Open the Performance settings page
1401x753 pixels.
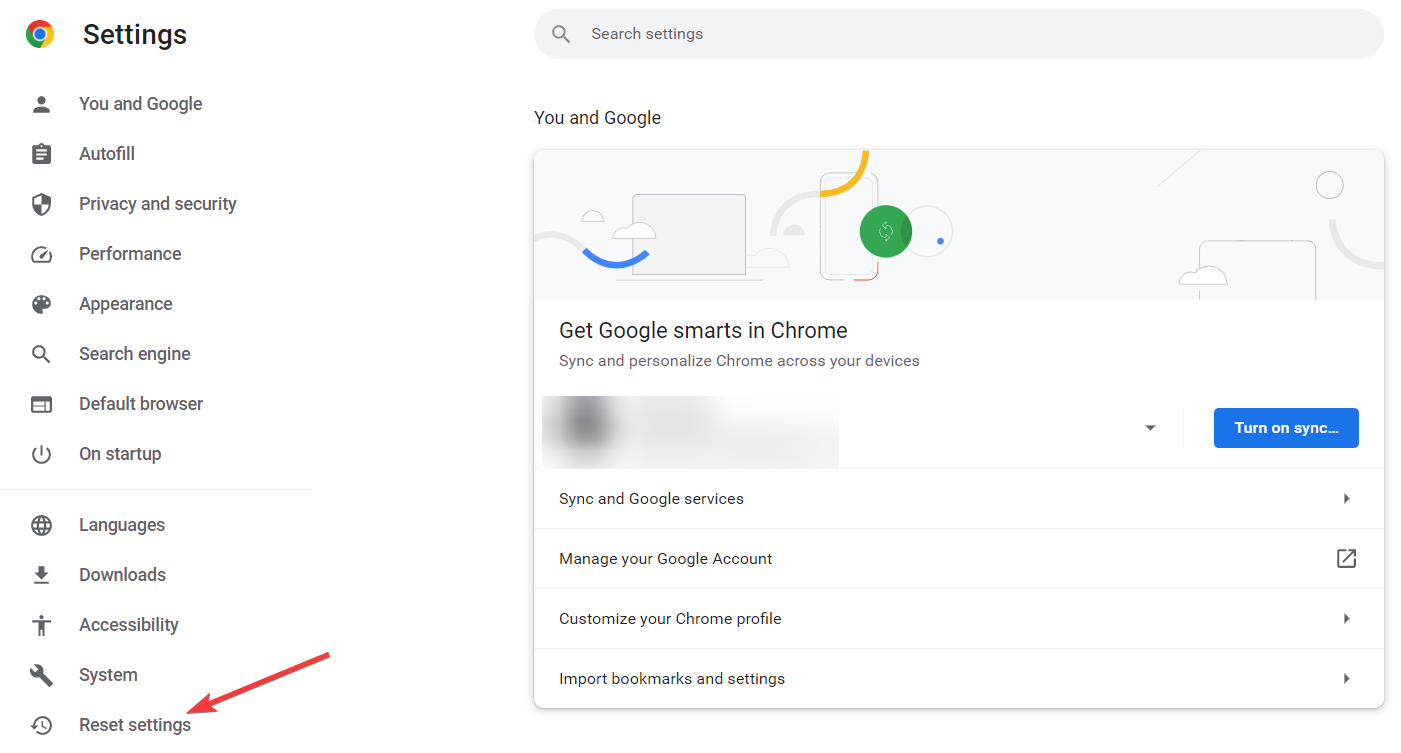(x=130, y=254)
